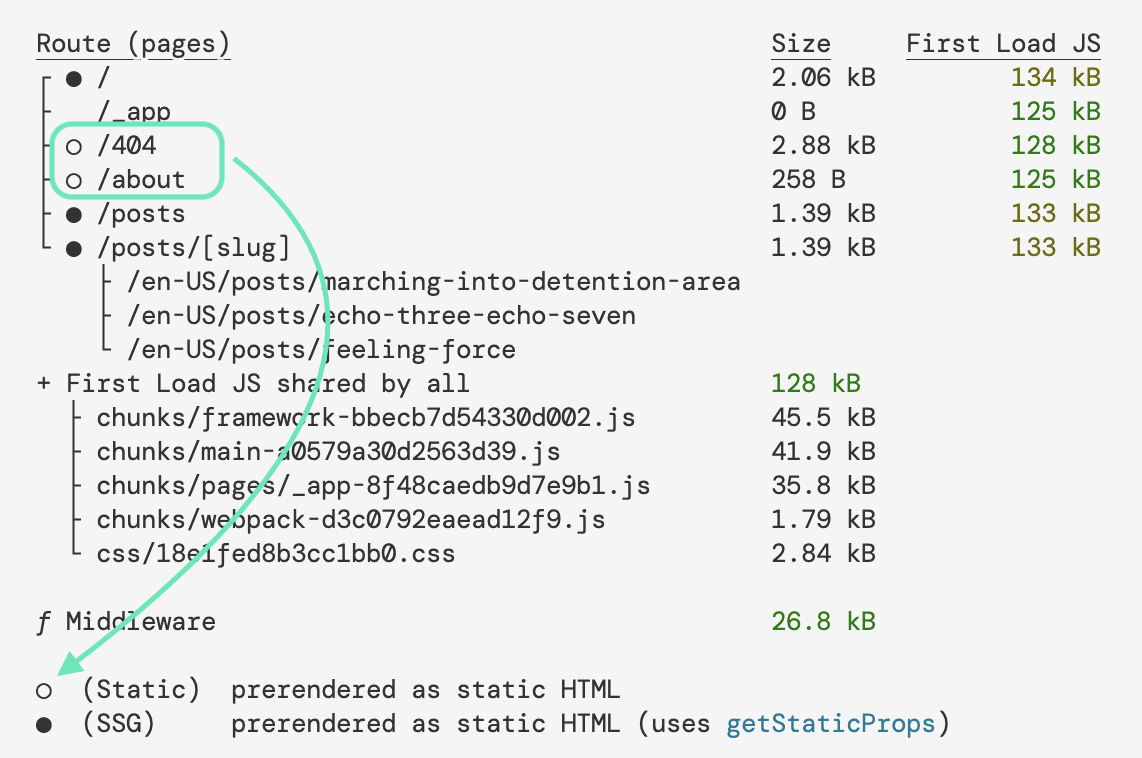
Task: Click the css/18e1fed8b3cc1bb0.css file entry
Action: pos(275,553)
